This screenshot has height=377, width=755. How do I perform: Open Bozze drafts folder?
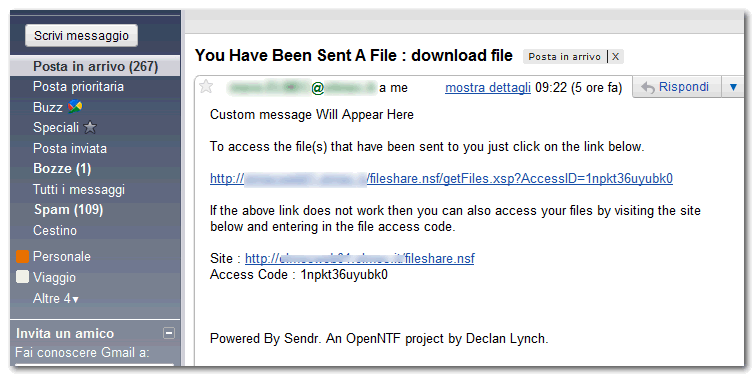[62, 169]
